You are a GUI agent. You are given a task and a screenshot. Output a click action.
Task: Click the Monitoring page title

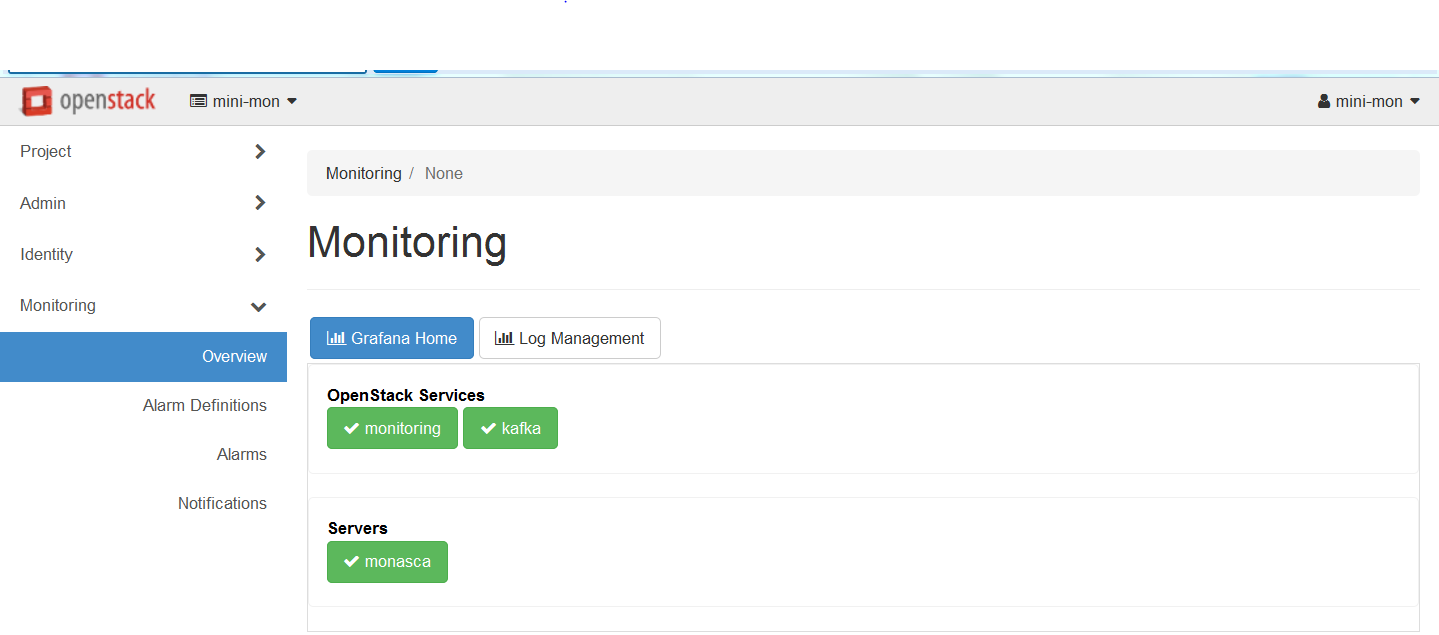(x=407, y=242)
